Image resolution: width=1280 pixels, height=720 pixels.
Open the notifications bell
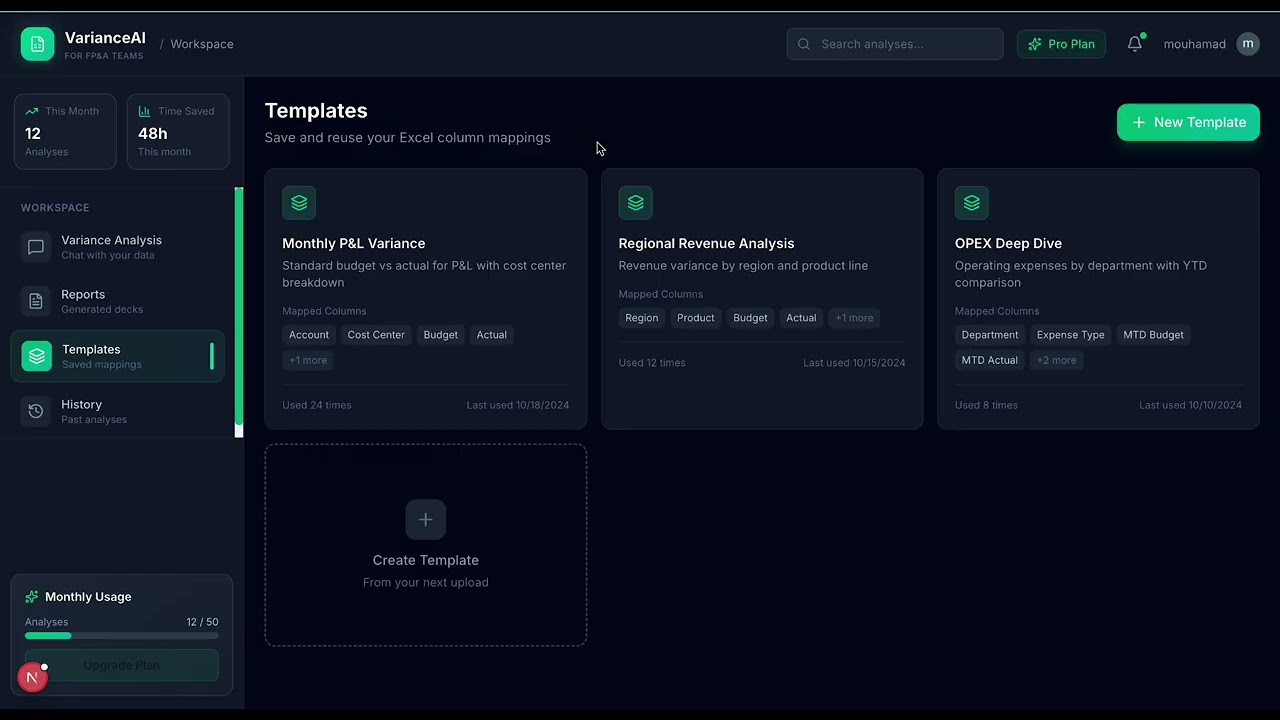tap(1135, 44)
